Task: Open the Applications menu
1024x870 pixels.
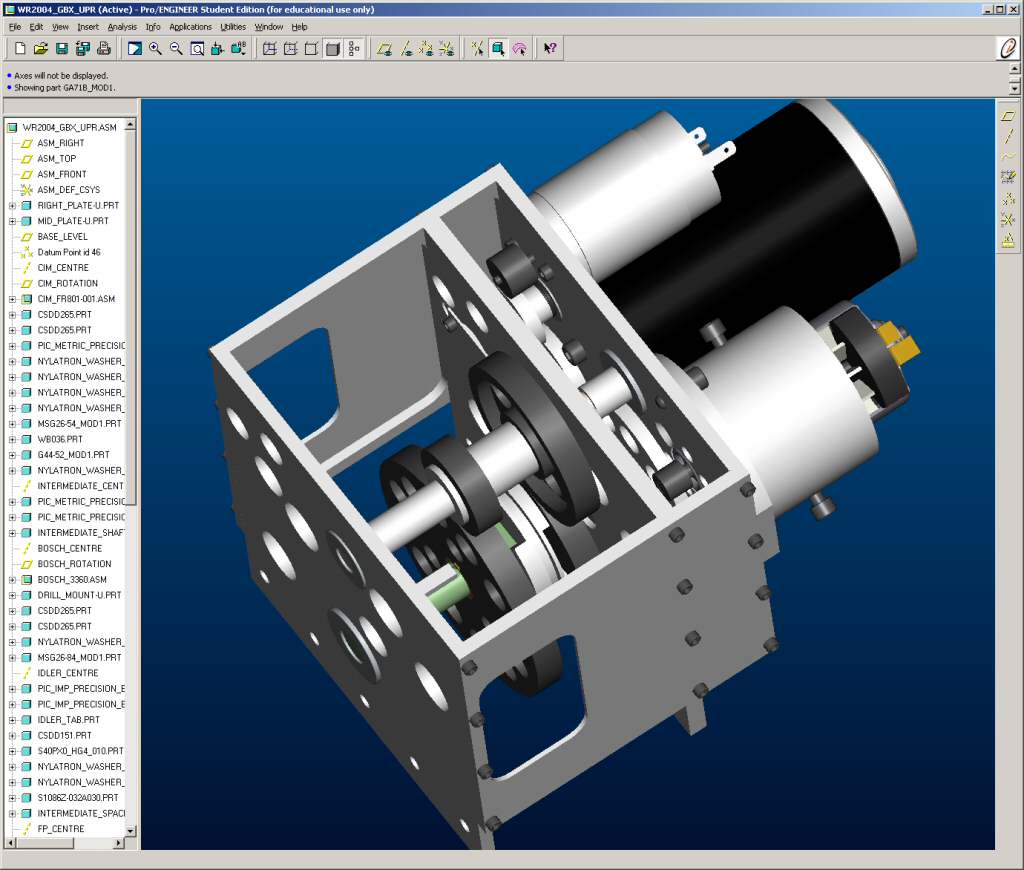Action: click(x=190, y=27)
